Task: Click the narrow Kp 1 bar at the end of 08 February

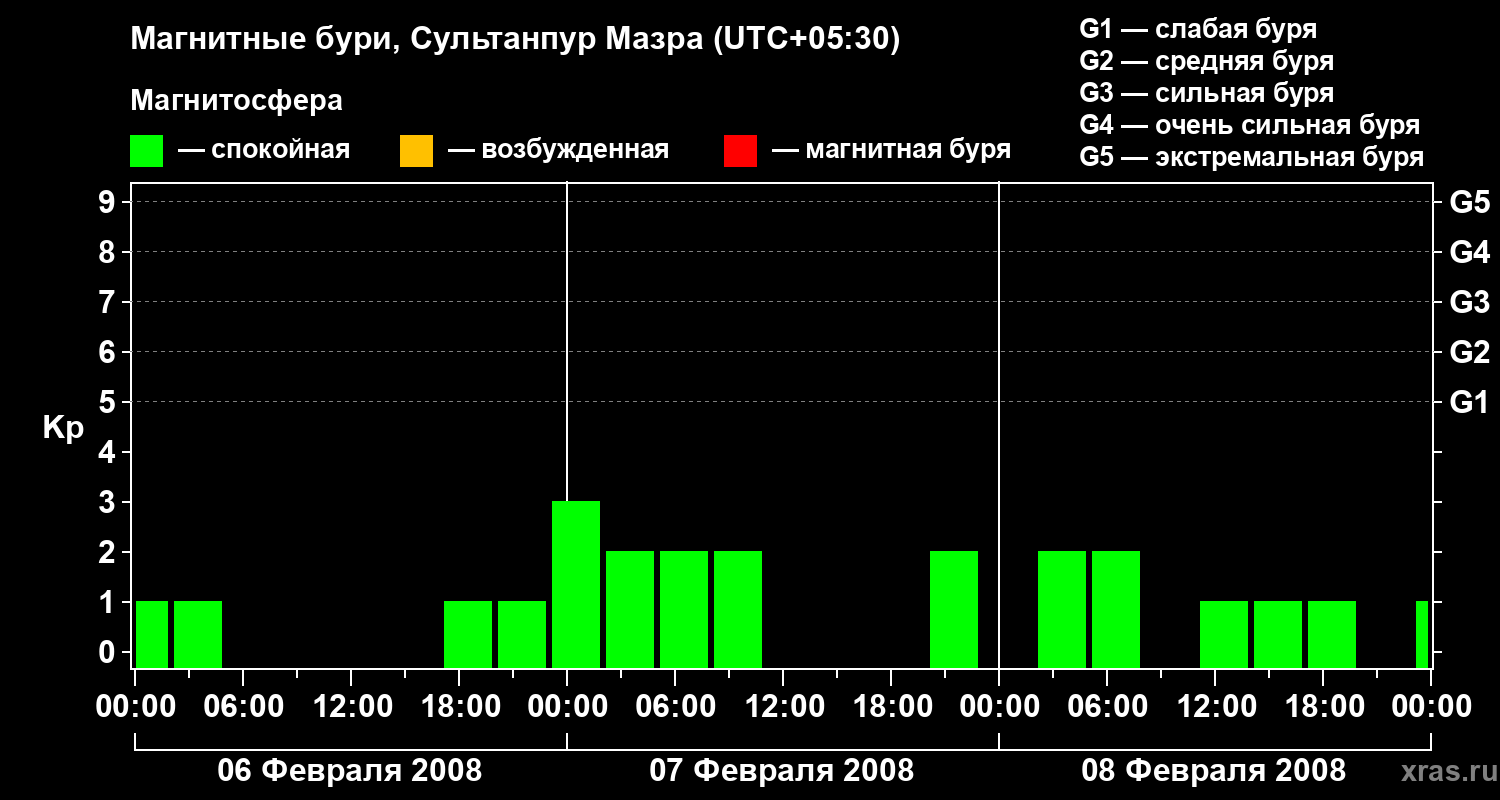Action: (x=1422, y=634)
